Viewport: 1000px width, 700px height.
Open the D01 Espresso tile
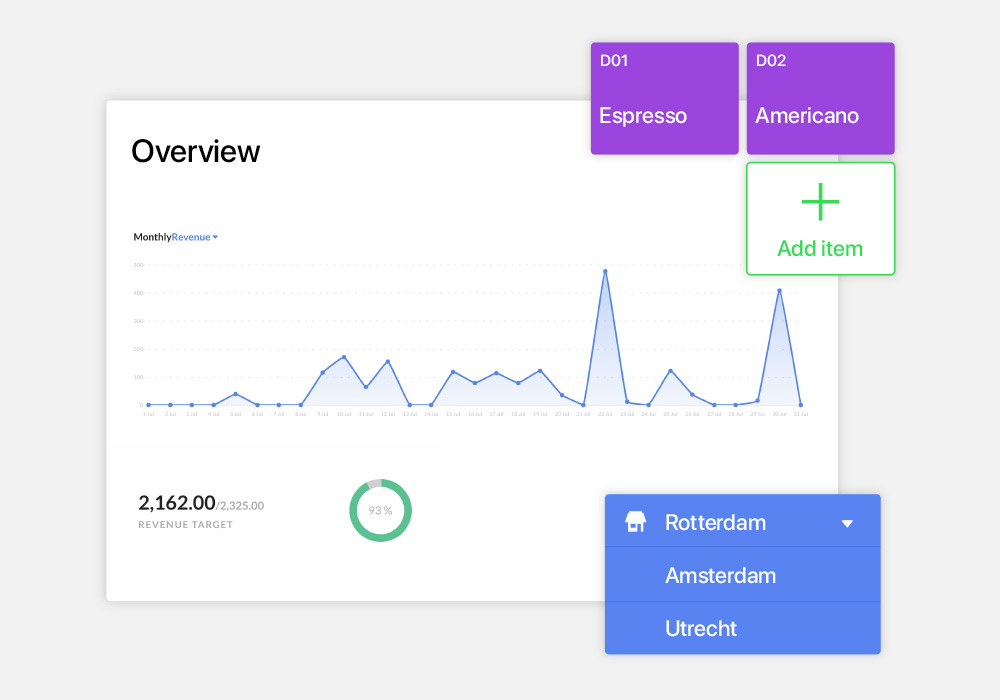coord(664,98)
